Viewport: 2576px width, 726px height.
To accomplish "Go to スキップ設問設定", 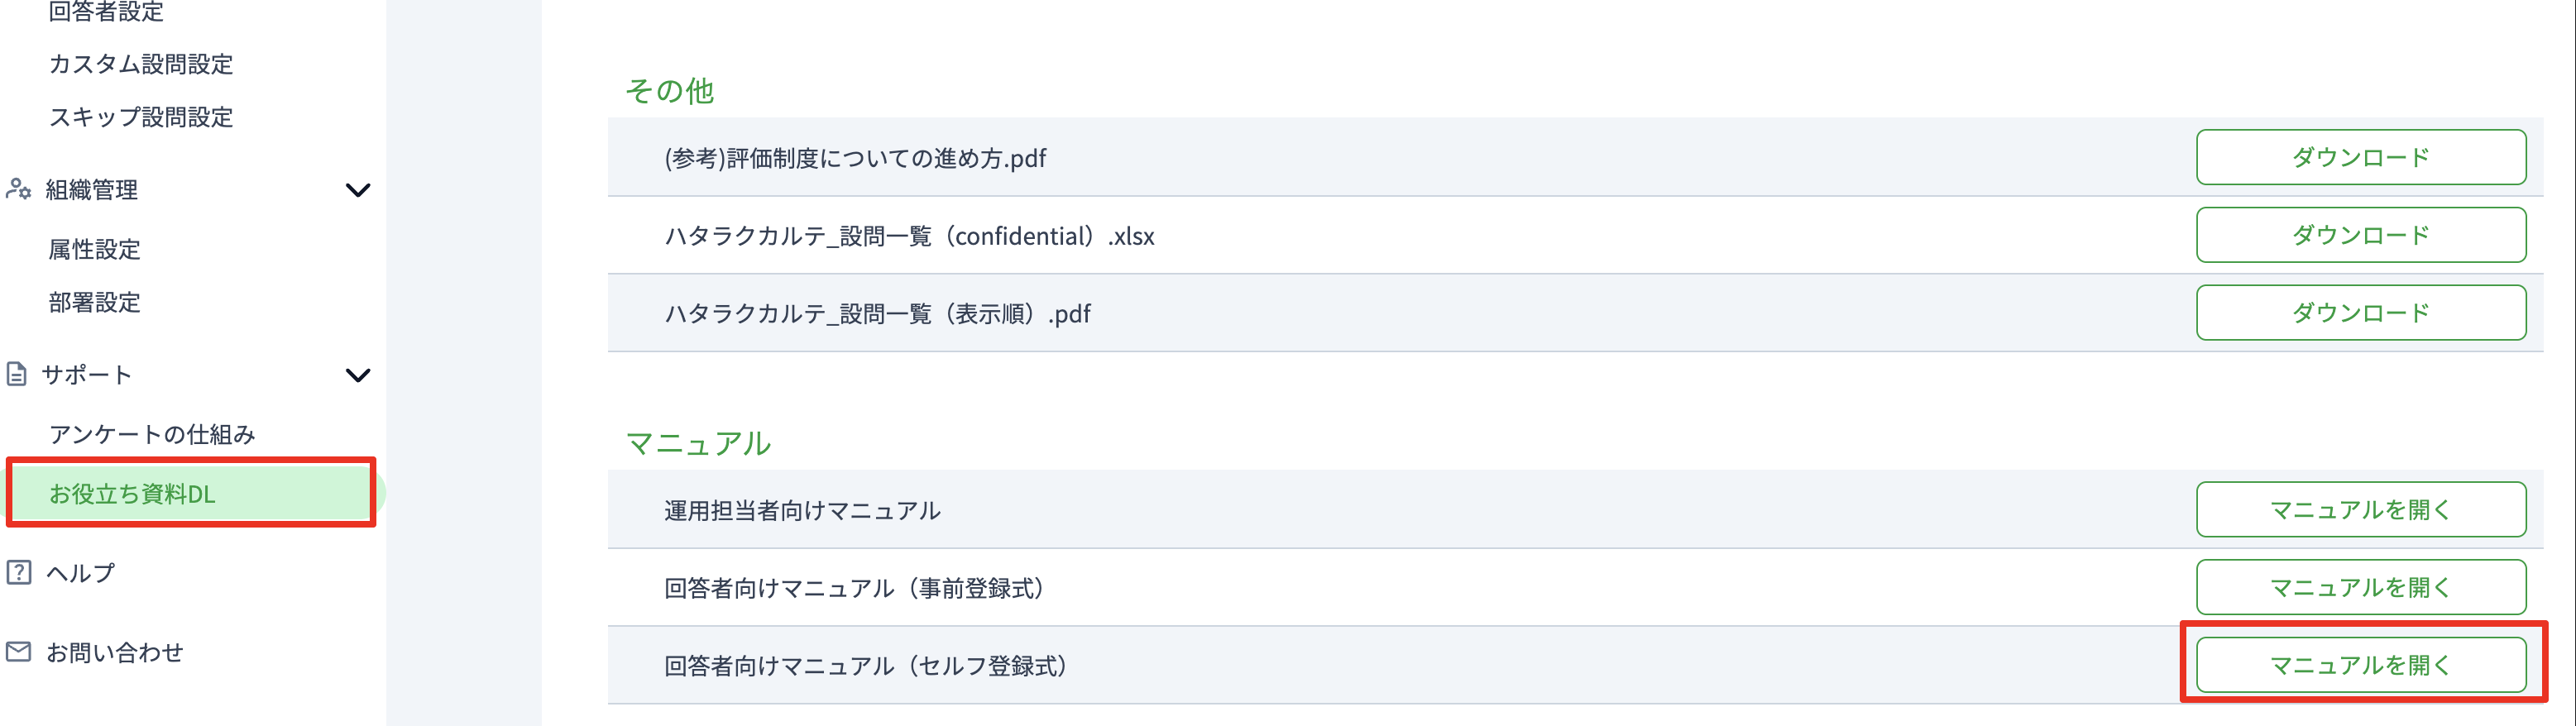I will coord(141,117).
